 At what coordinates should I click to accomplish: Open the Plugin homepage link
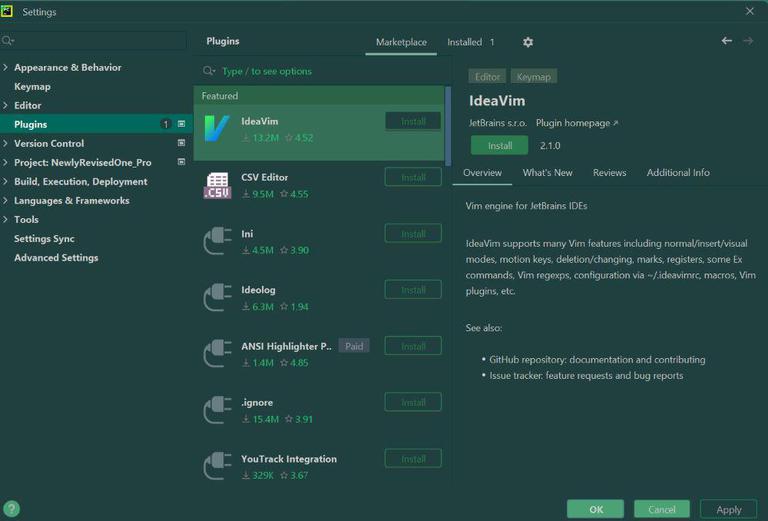coord(576,123)
